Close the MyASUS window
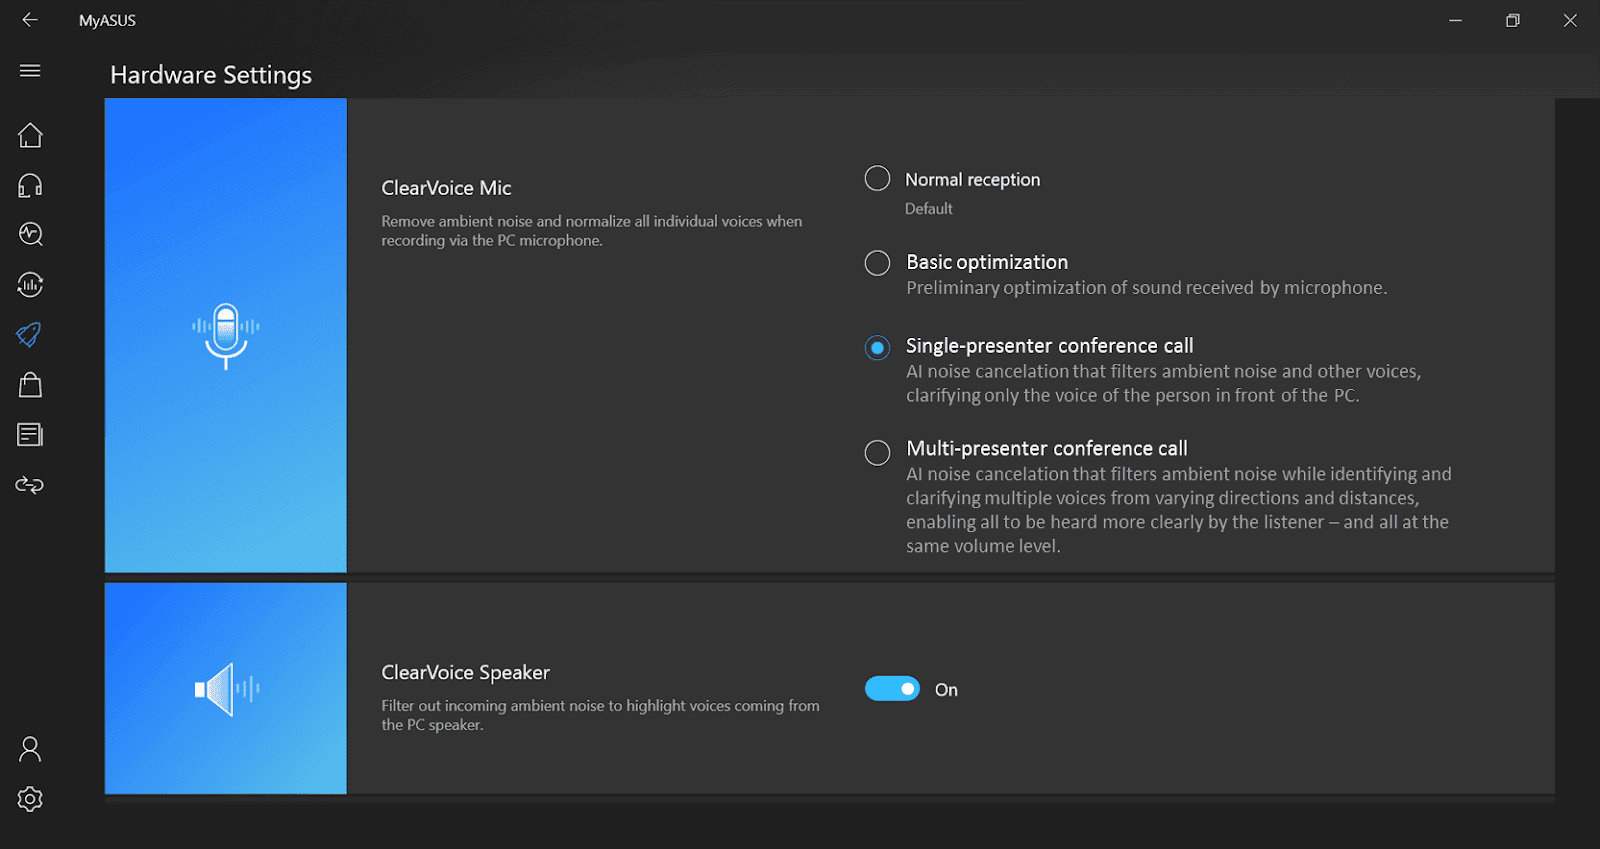 (1570, 20)
